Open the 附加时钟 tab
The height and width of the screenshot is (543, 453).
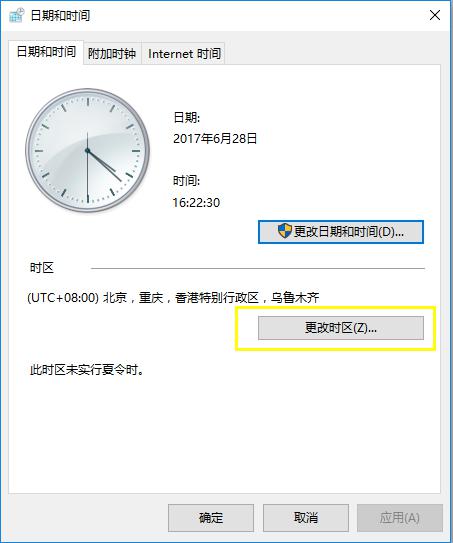[x=112, y=54]
